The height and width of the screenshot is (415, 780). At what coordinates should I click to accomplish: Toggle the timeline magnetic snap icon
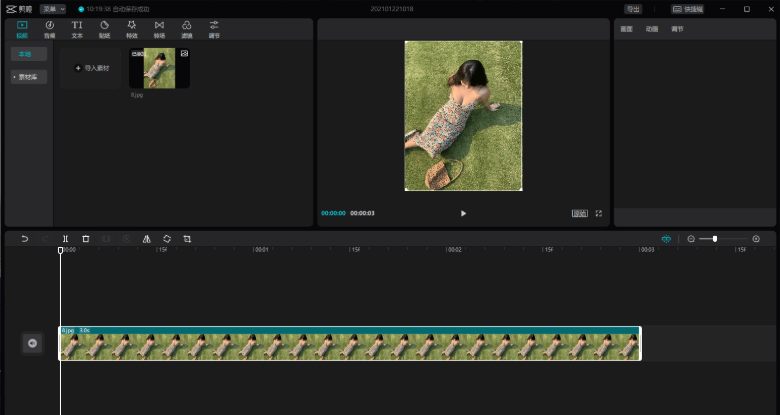click(x=666, y=239)
